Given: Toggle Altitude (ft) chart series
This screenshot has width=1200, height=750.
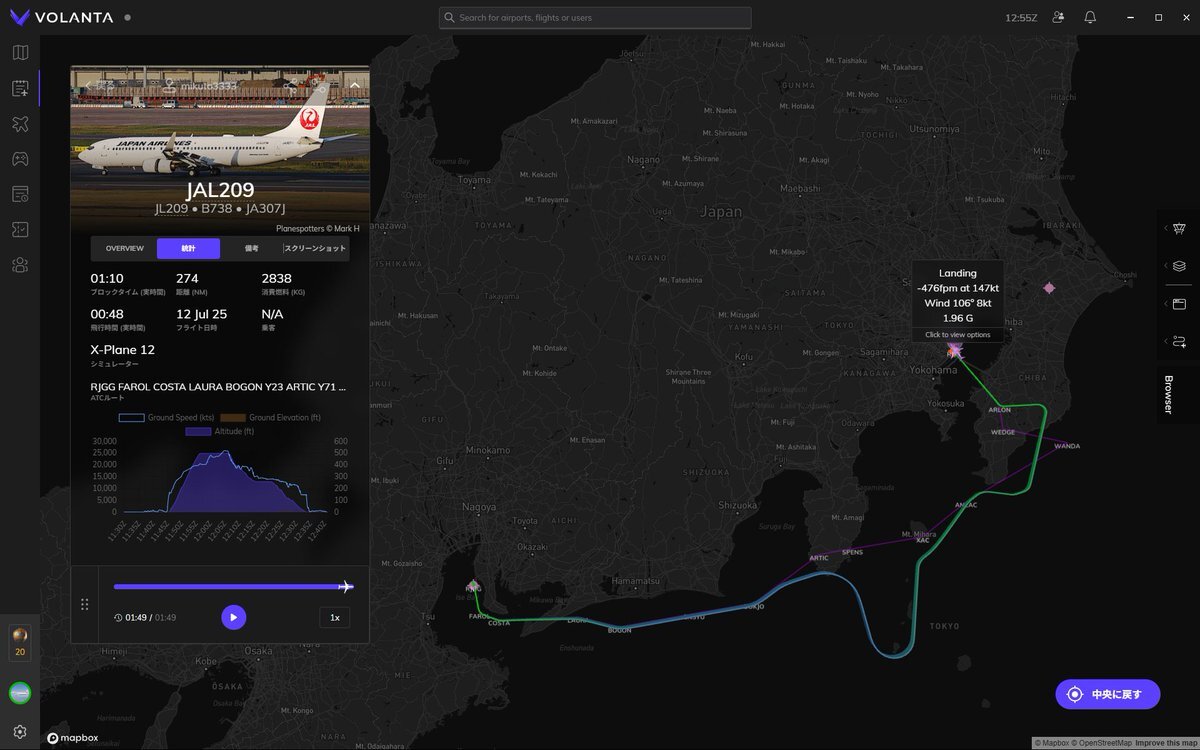Looking at the screenshot, I should (x=220, y=431).
